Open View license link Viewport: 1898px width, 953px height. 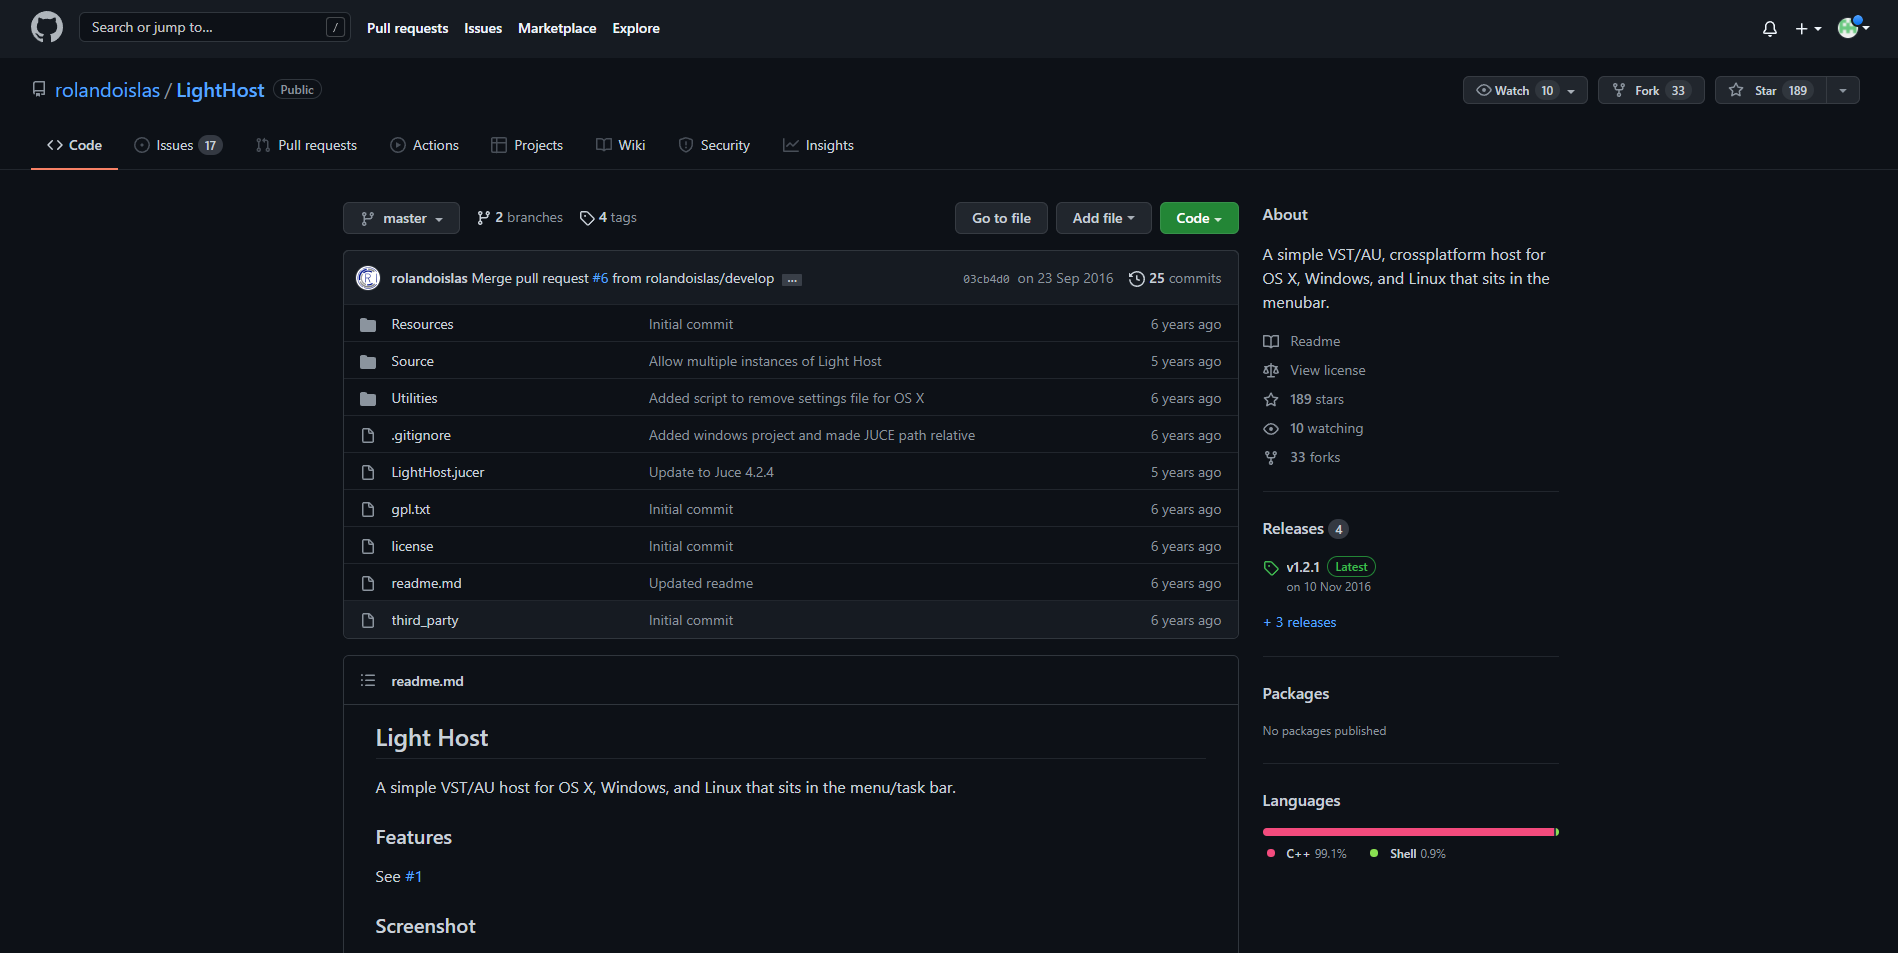pyautogui.click(x=1327, y=370)
